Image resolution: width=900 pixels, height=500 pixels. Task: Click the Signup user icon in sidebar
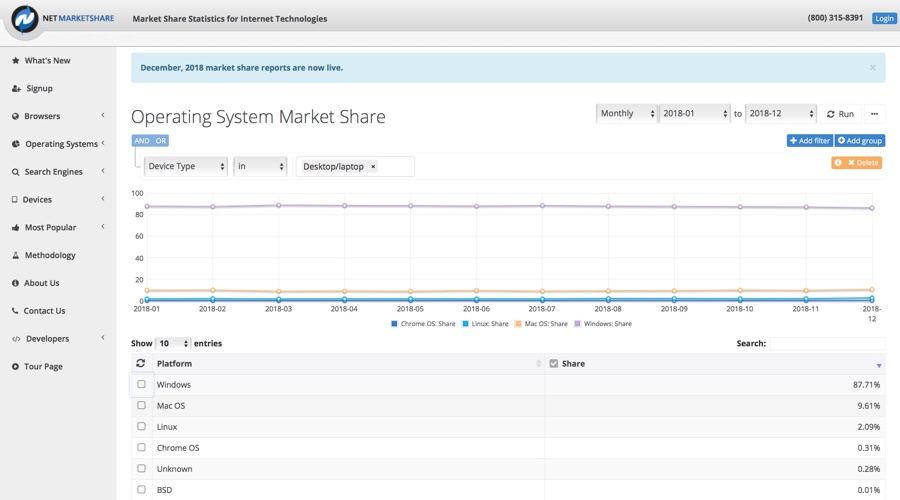point(15,89)
